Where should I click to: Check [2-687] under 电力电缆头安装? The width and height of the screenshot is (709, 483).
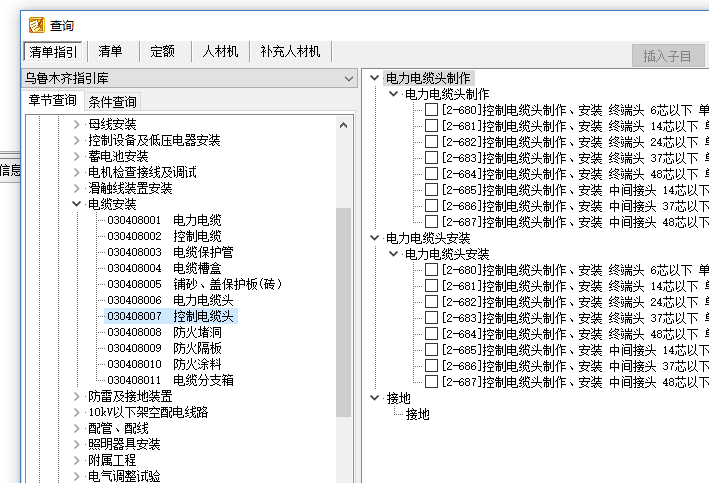[432, 382]
